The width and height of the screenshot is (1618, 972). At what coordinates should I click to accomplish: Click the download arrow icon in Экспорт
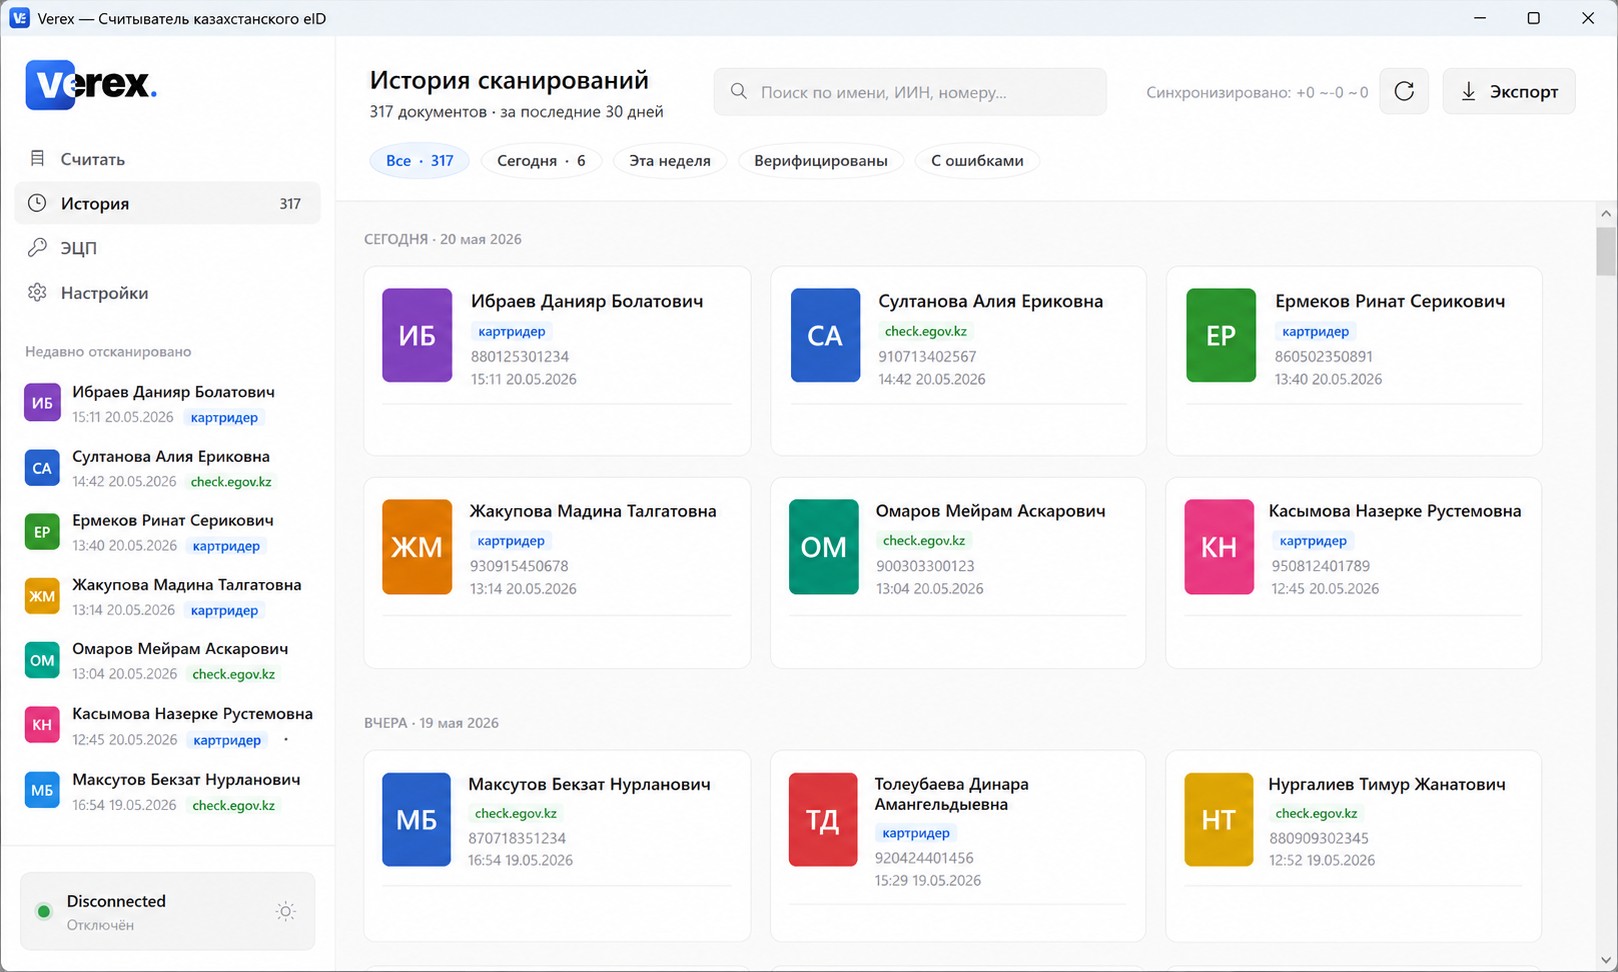point(1468,91)
